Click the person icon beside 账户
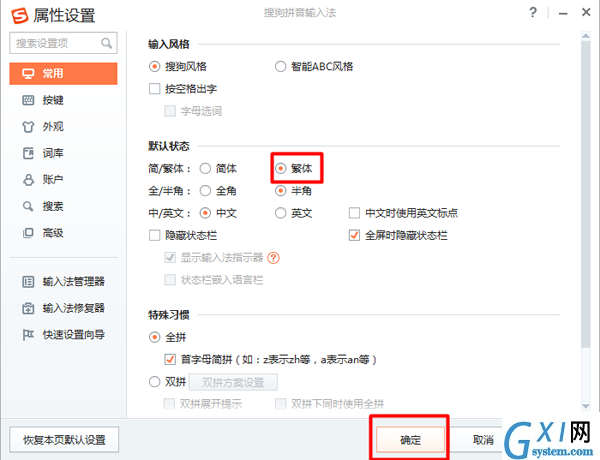The width and height of the screenshot is (600, 460). pos(28,180)
